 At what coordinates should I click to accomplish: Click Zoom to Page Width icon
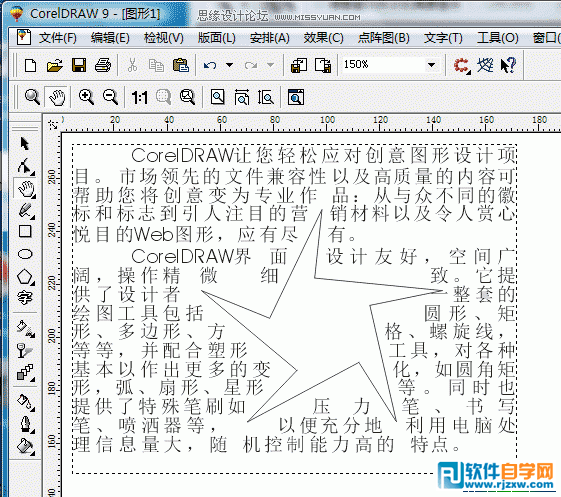[x=242, y=97]
